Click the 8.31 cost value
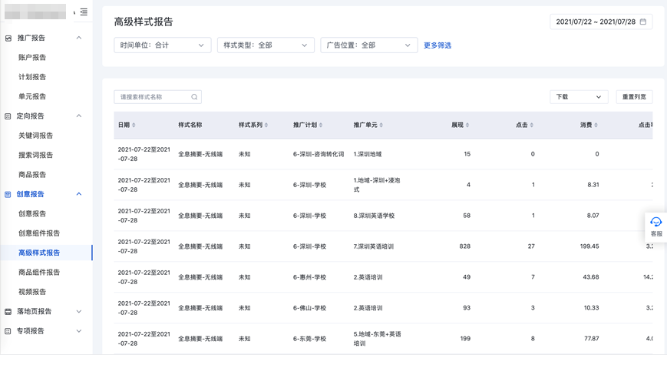Image resolution: width=670 pixels, height=365 pixels. tap(593, 185)
